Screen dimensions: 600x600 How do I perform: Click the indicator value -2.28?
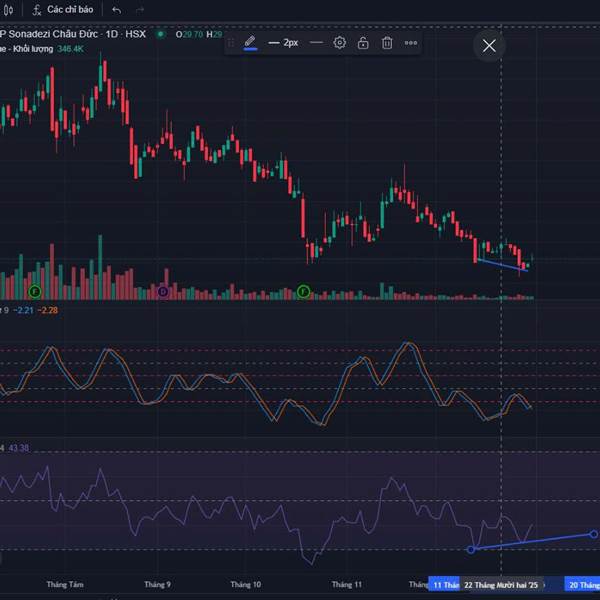[48, 310]
